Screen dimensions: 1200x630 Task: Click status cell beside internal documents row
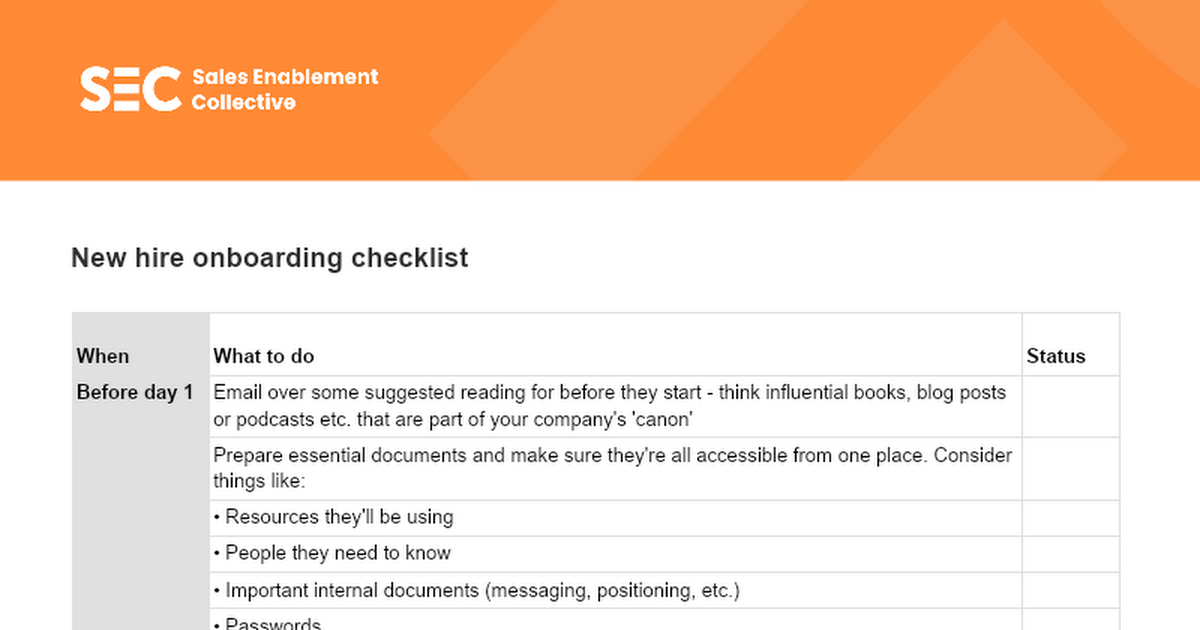(x=1070, y=590)
